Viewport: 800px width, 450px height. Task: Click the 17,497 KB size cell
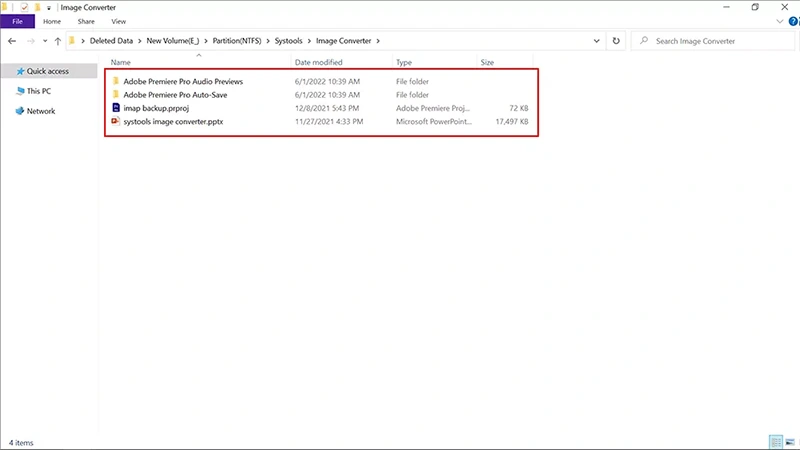[x=512, y=121]
